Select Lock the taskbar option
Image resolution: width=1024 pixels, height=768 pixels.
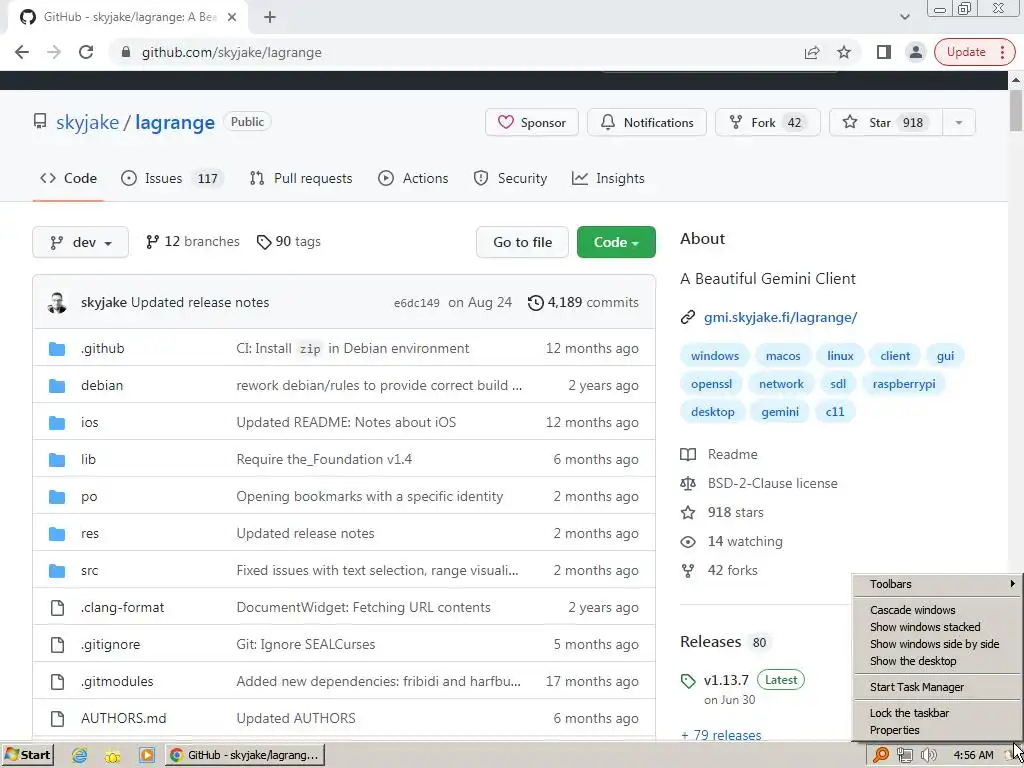coord(937,713)
